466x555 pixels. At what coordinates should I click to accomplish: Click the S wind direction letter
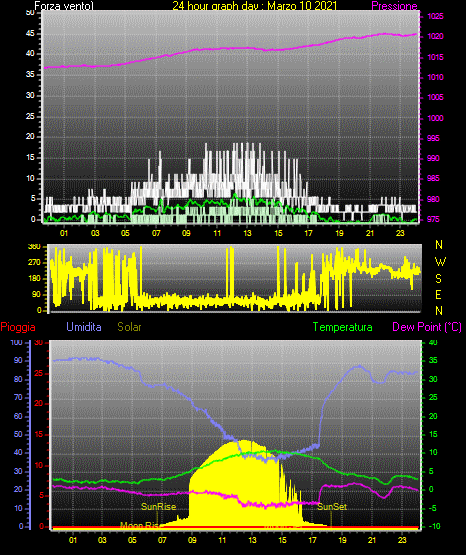pyautogui.click(x=438, y=279)
